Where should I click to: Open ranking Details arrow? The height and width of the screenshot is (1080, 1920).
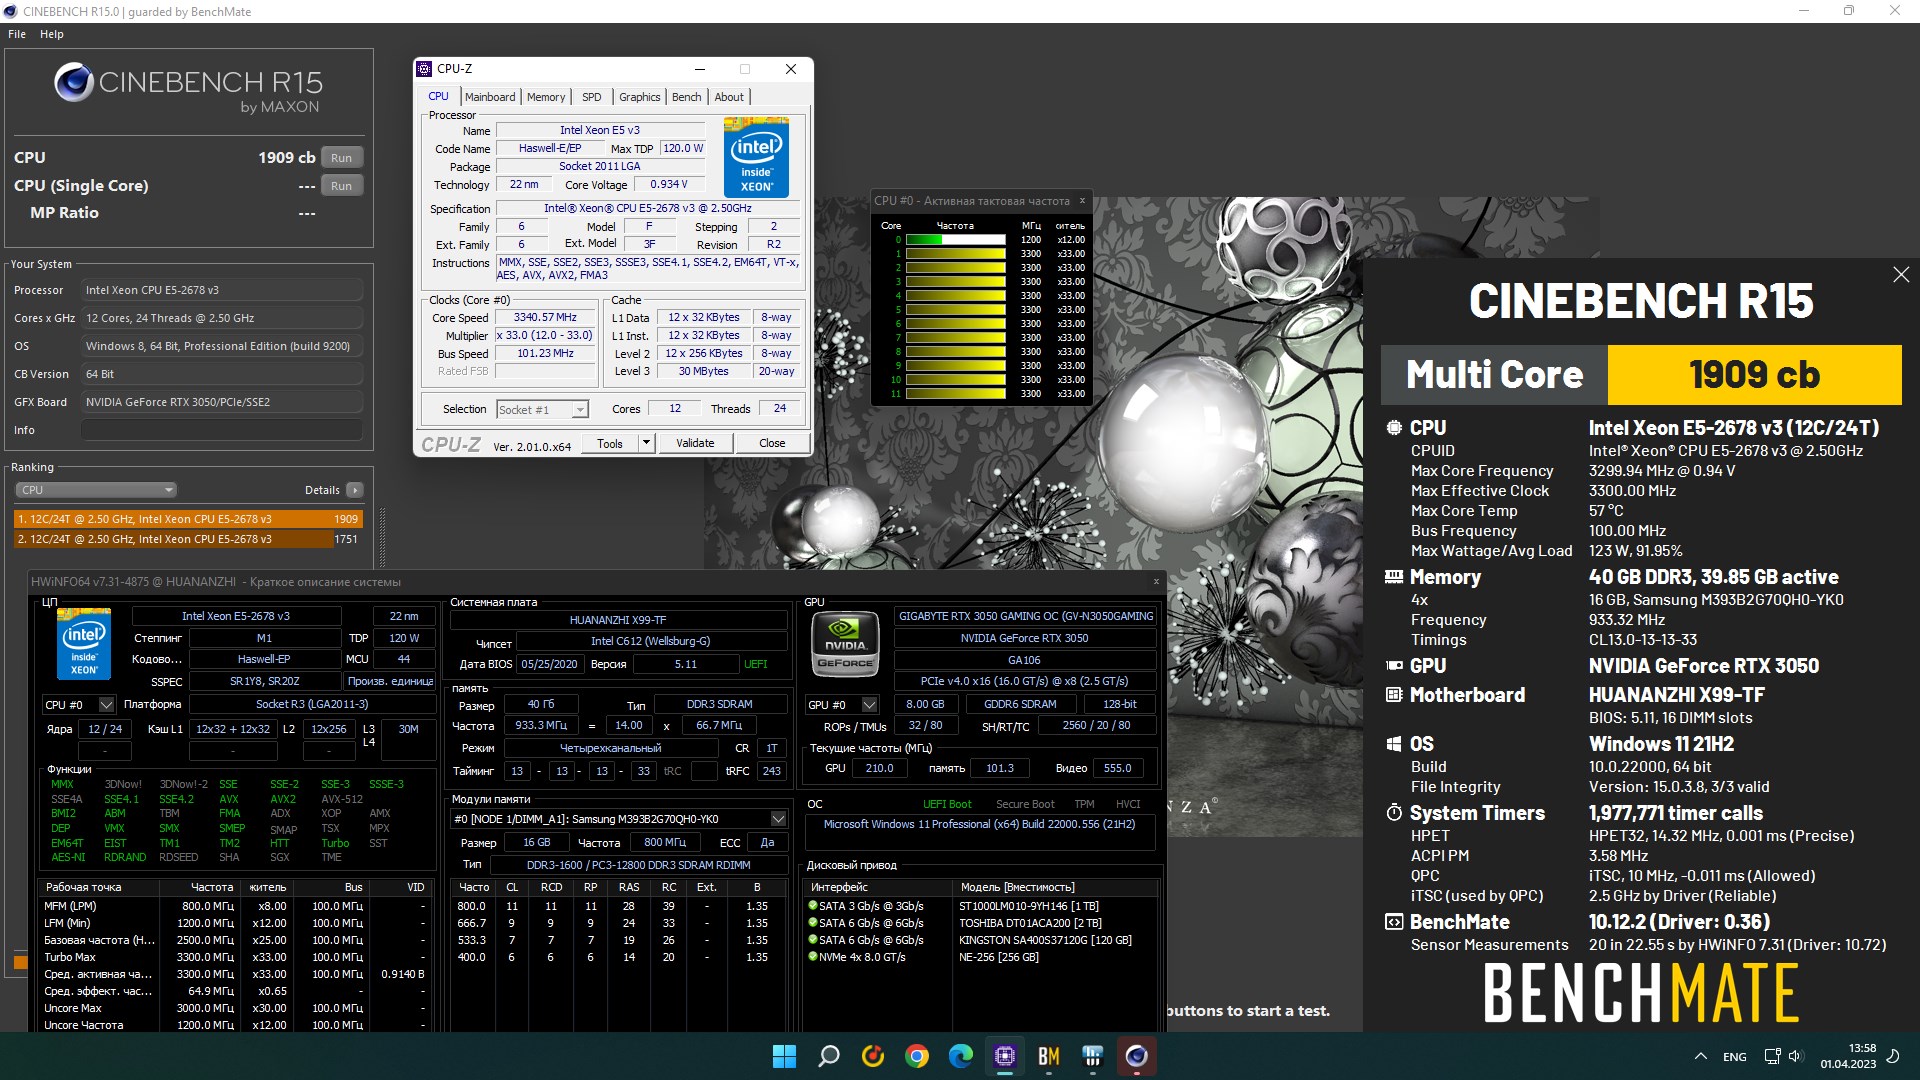(x=355, y=490)
